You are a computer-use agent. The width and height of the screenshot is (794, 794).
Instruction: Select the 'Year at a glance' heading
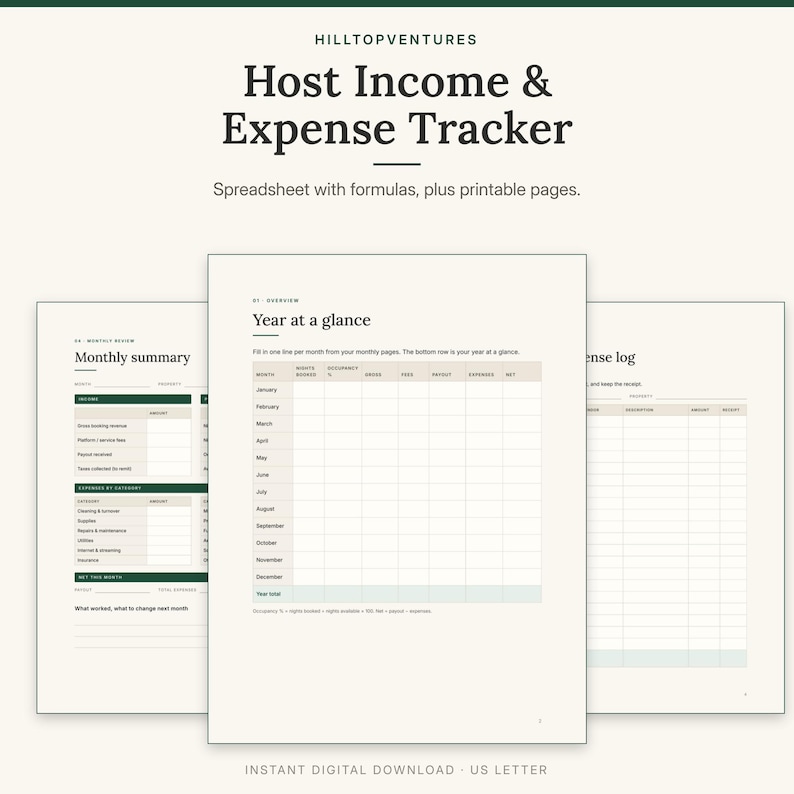pos(311,320)
